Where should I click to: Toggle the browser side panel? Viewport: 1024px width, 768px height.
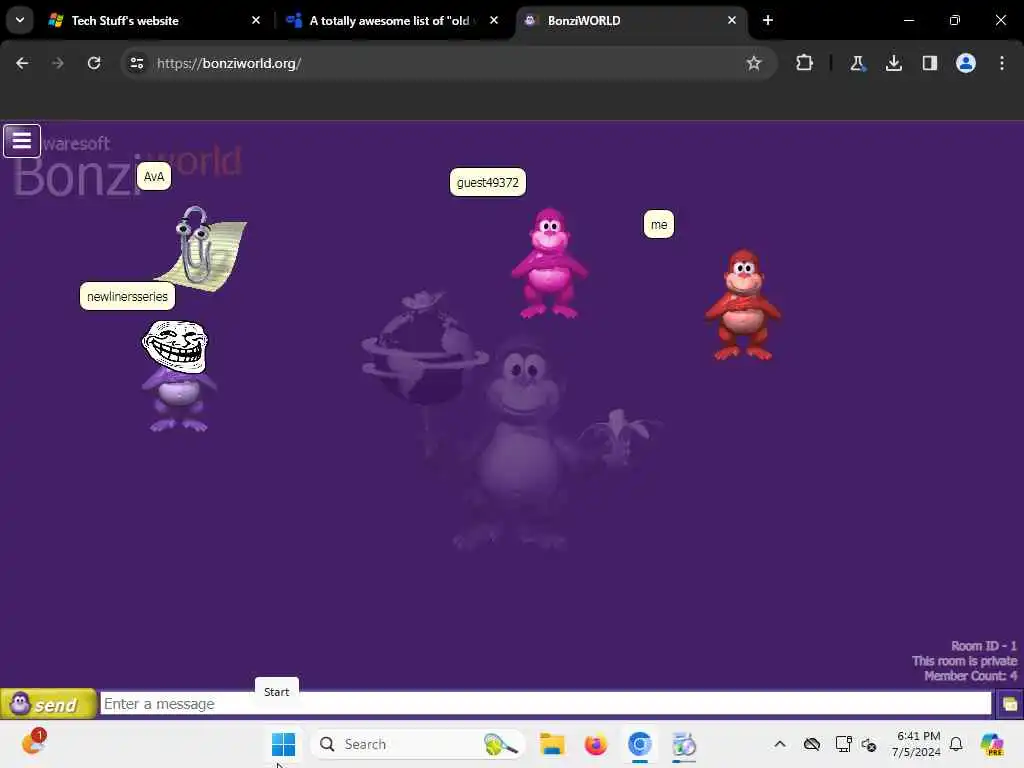point(930,63)
